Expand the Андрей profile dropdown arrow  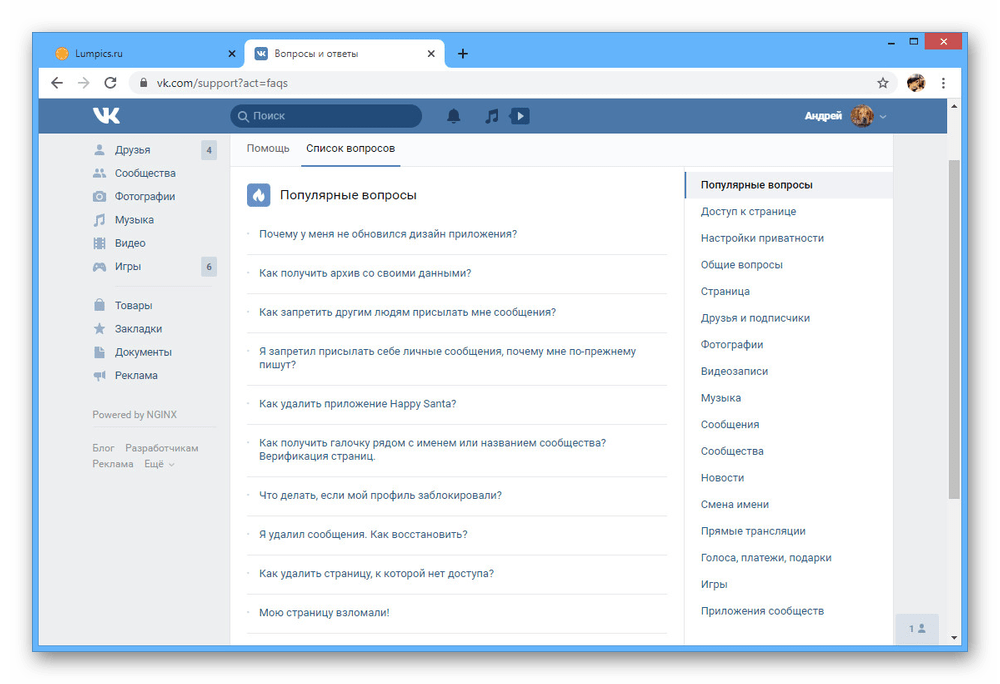click(883, 117)
